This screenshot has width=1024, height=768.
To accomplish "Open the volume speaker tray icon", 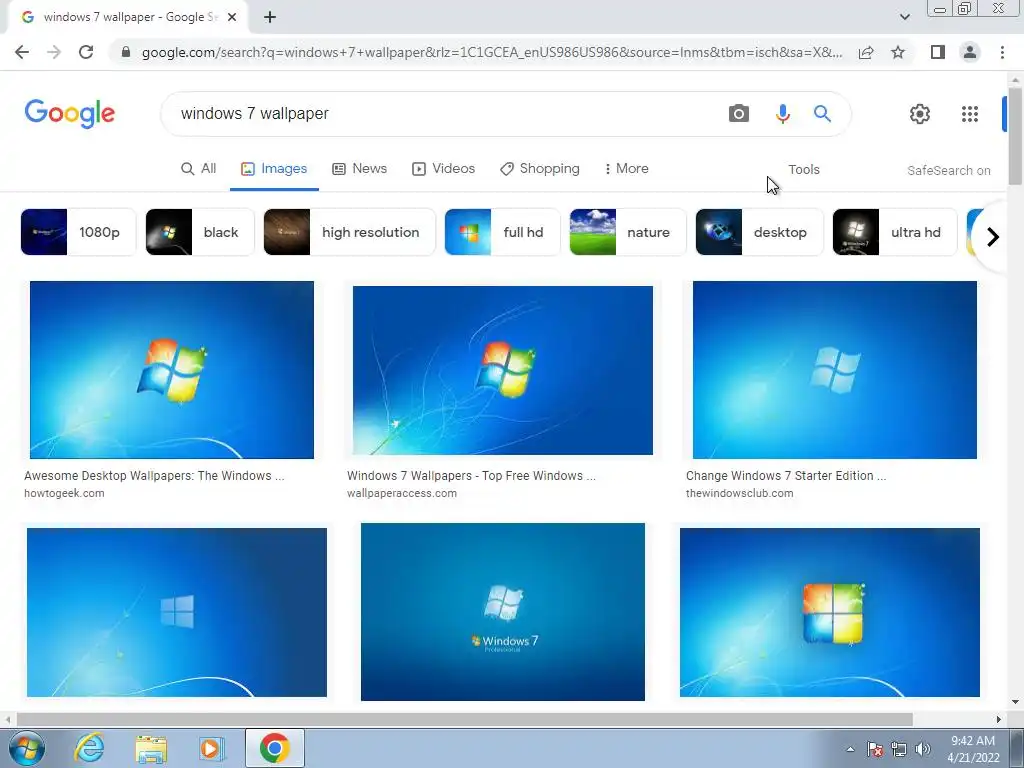I will pyautogui.click(x=923, y=749).
